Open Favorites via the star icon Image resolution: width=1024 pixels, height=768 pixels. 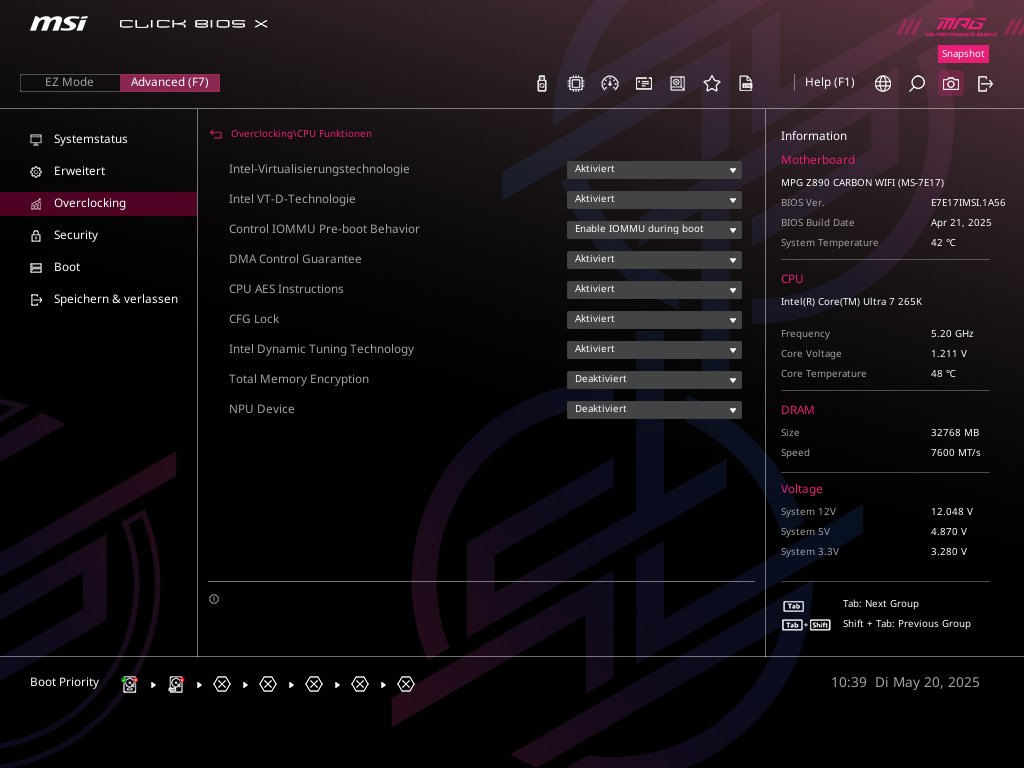pos(711,84)
